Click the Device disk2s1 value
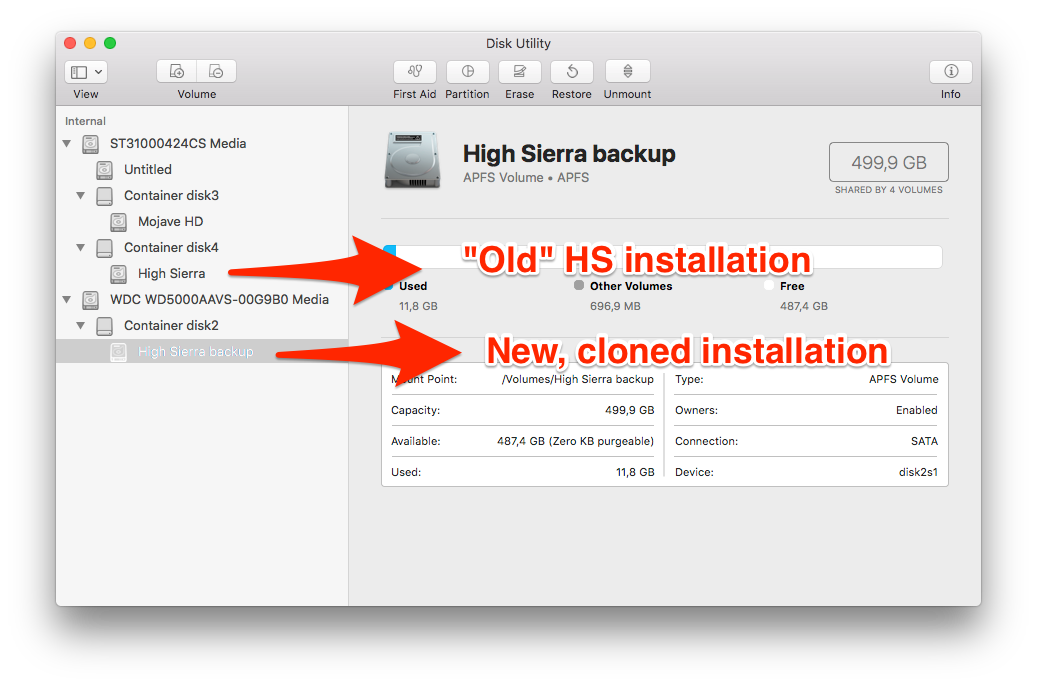 (x=918, y=472)
